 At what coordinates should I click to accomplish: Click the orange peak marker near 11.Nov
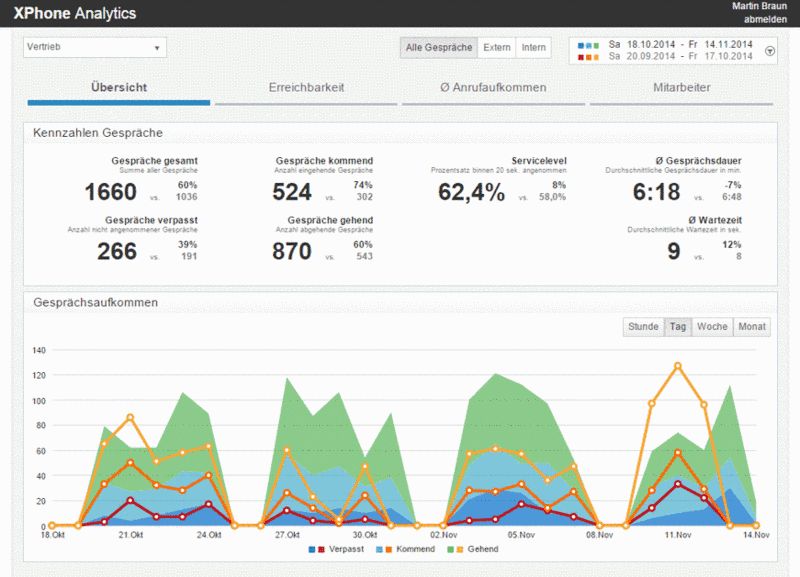pos(678,366)
